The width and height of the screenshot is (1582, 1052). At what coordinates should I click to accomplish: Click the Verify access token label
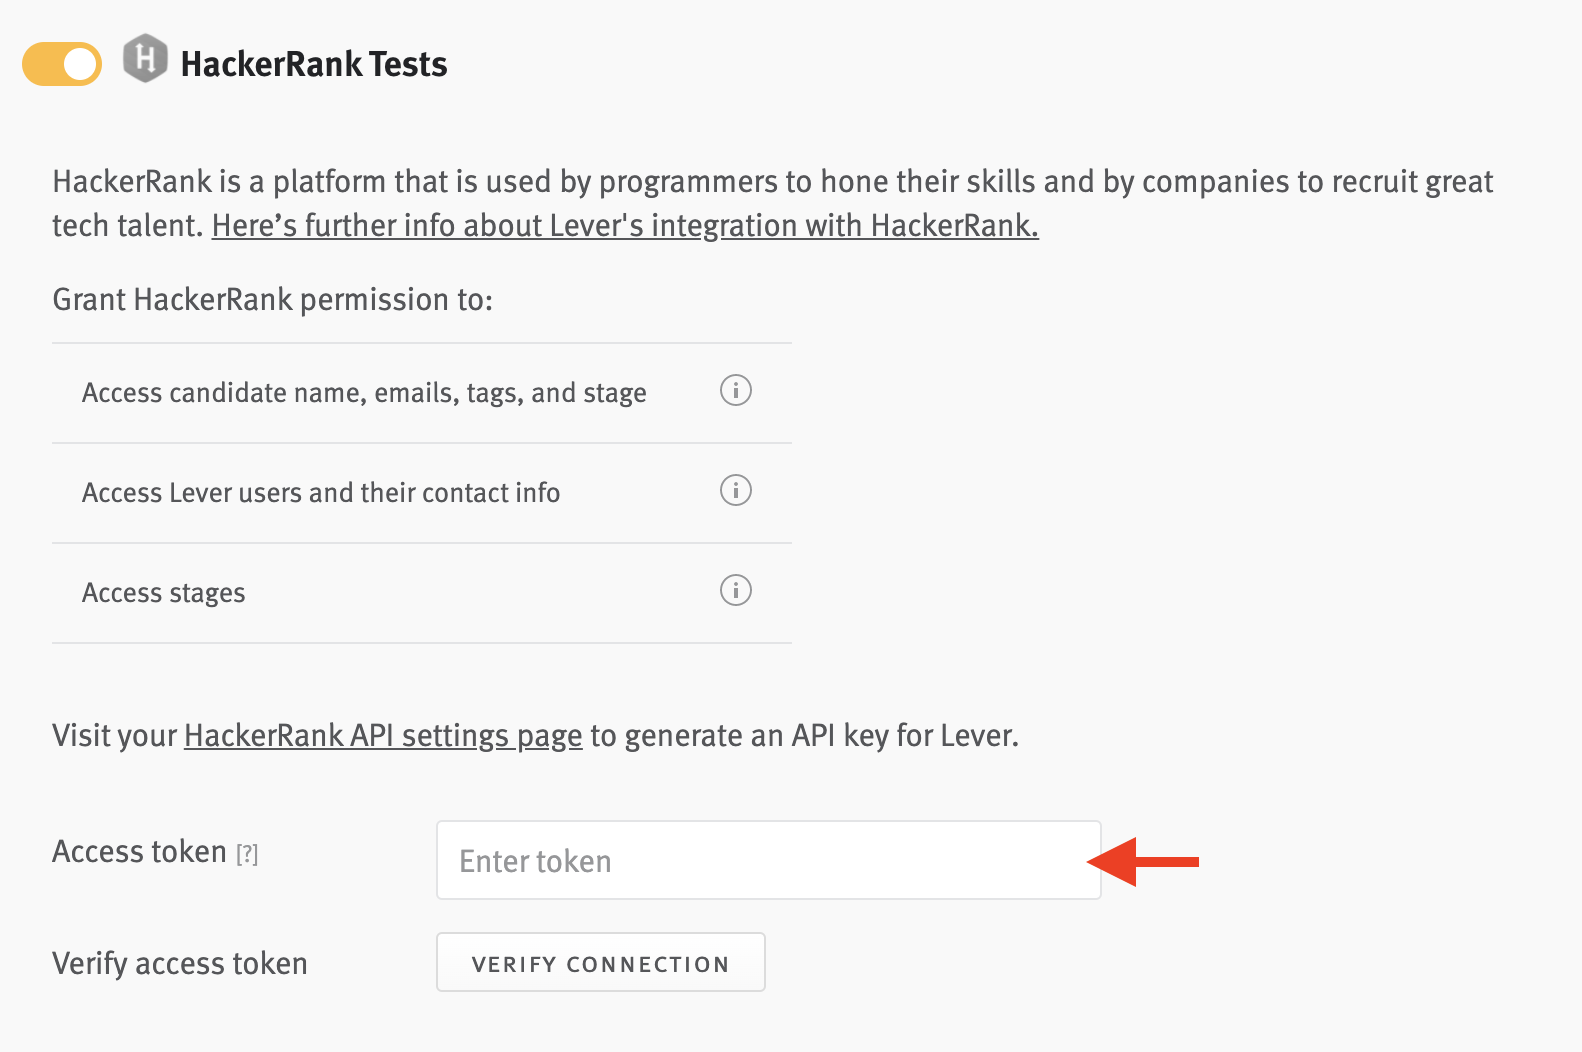180,964
